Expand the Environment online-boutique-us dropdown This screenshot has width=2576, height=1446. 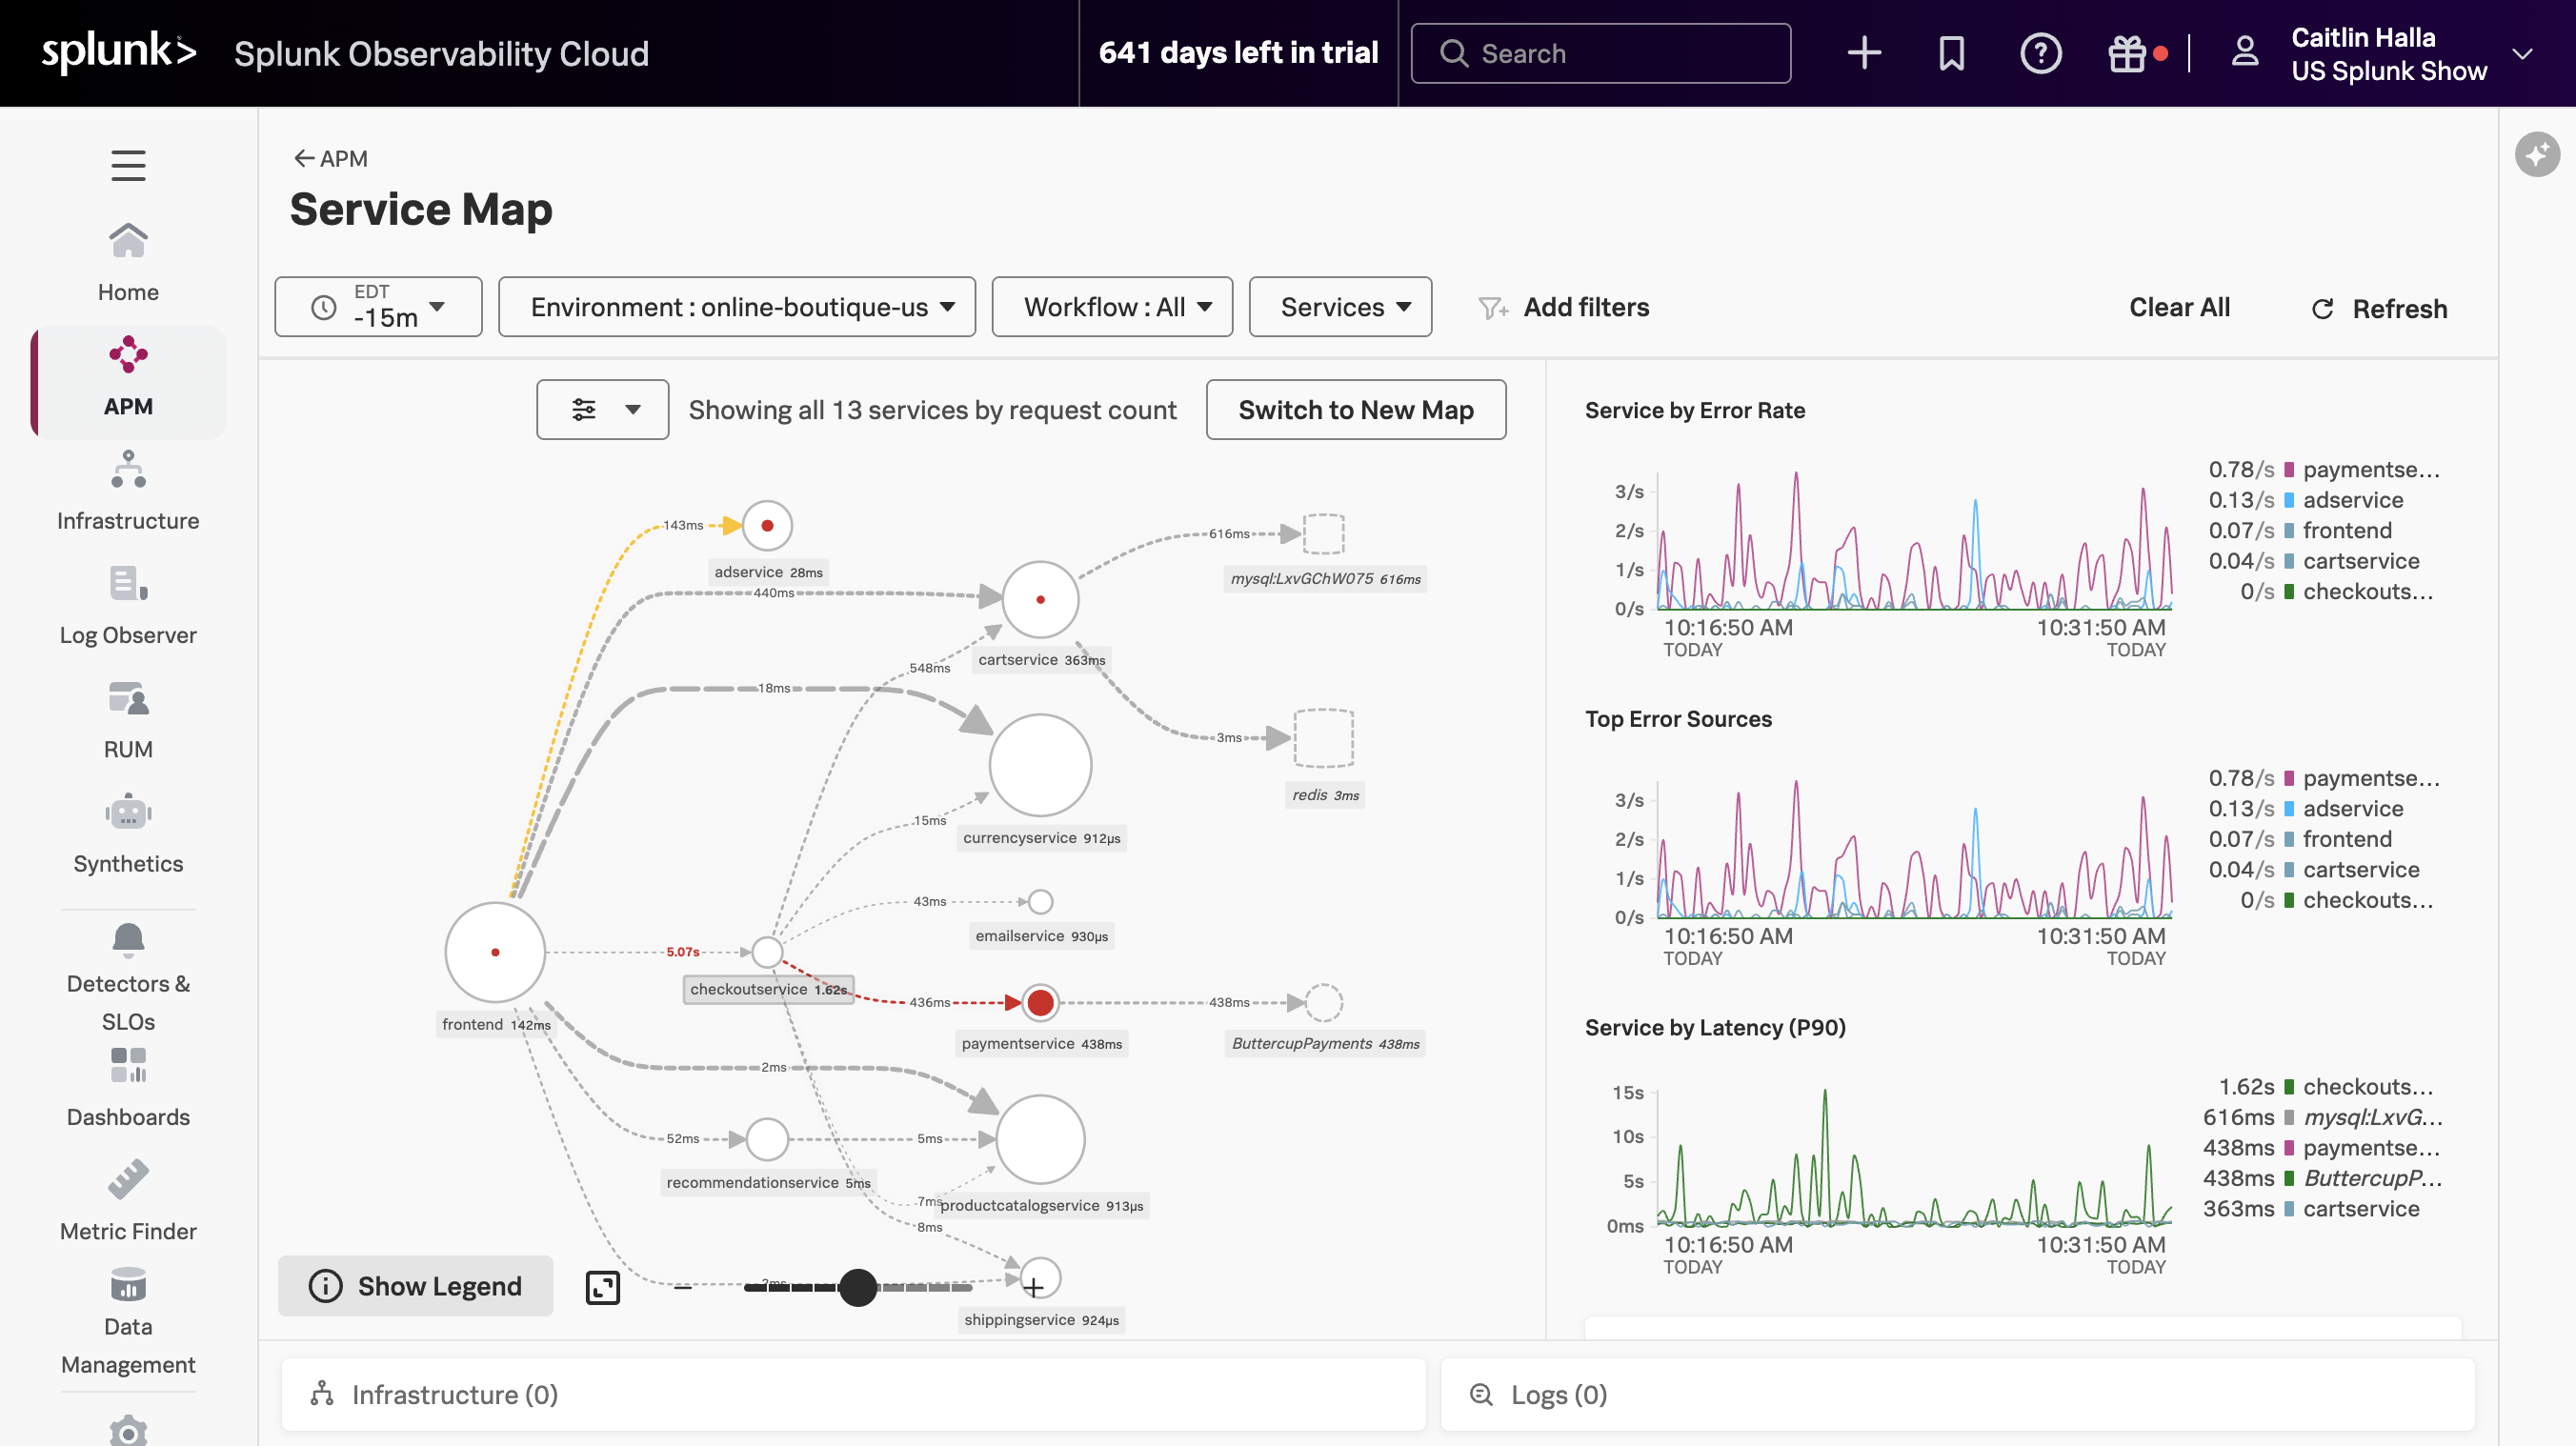coord(737,307)
